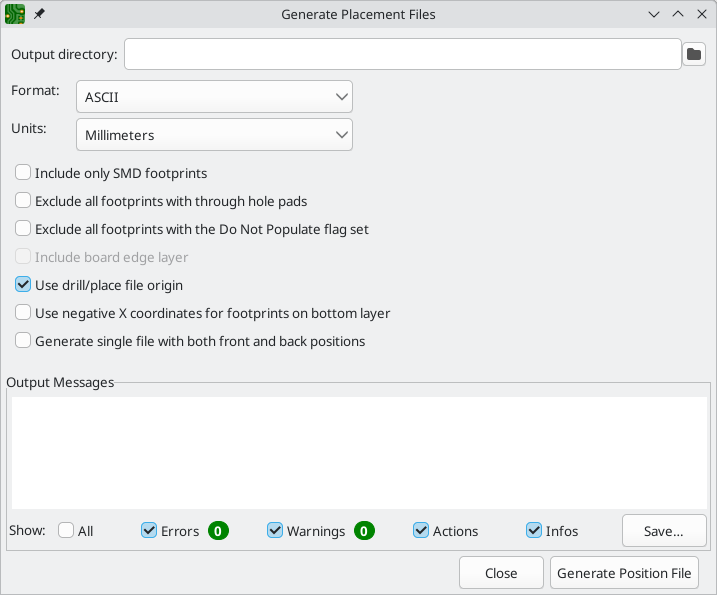This screenshot has height=595, width=717.
Task: Click the KiCad PCB app icon
Action: point(15,14)
